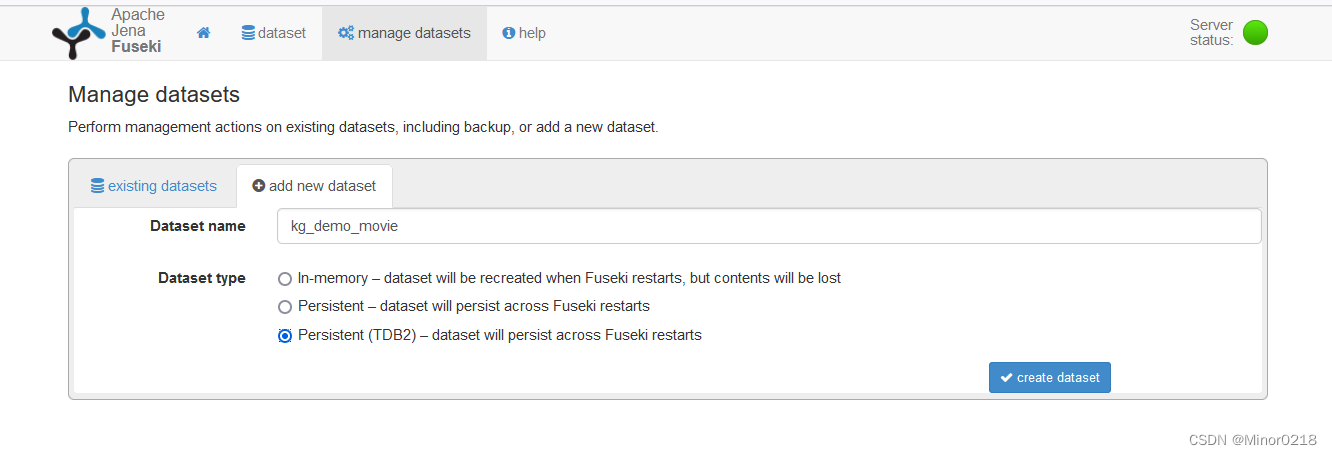
Task: Click the database icon on existing datasets tab
Action: (x=97, y=186)
